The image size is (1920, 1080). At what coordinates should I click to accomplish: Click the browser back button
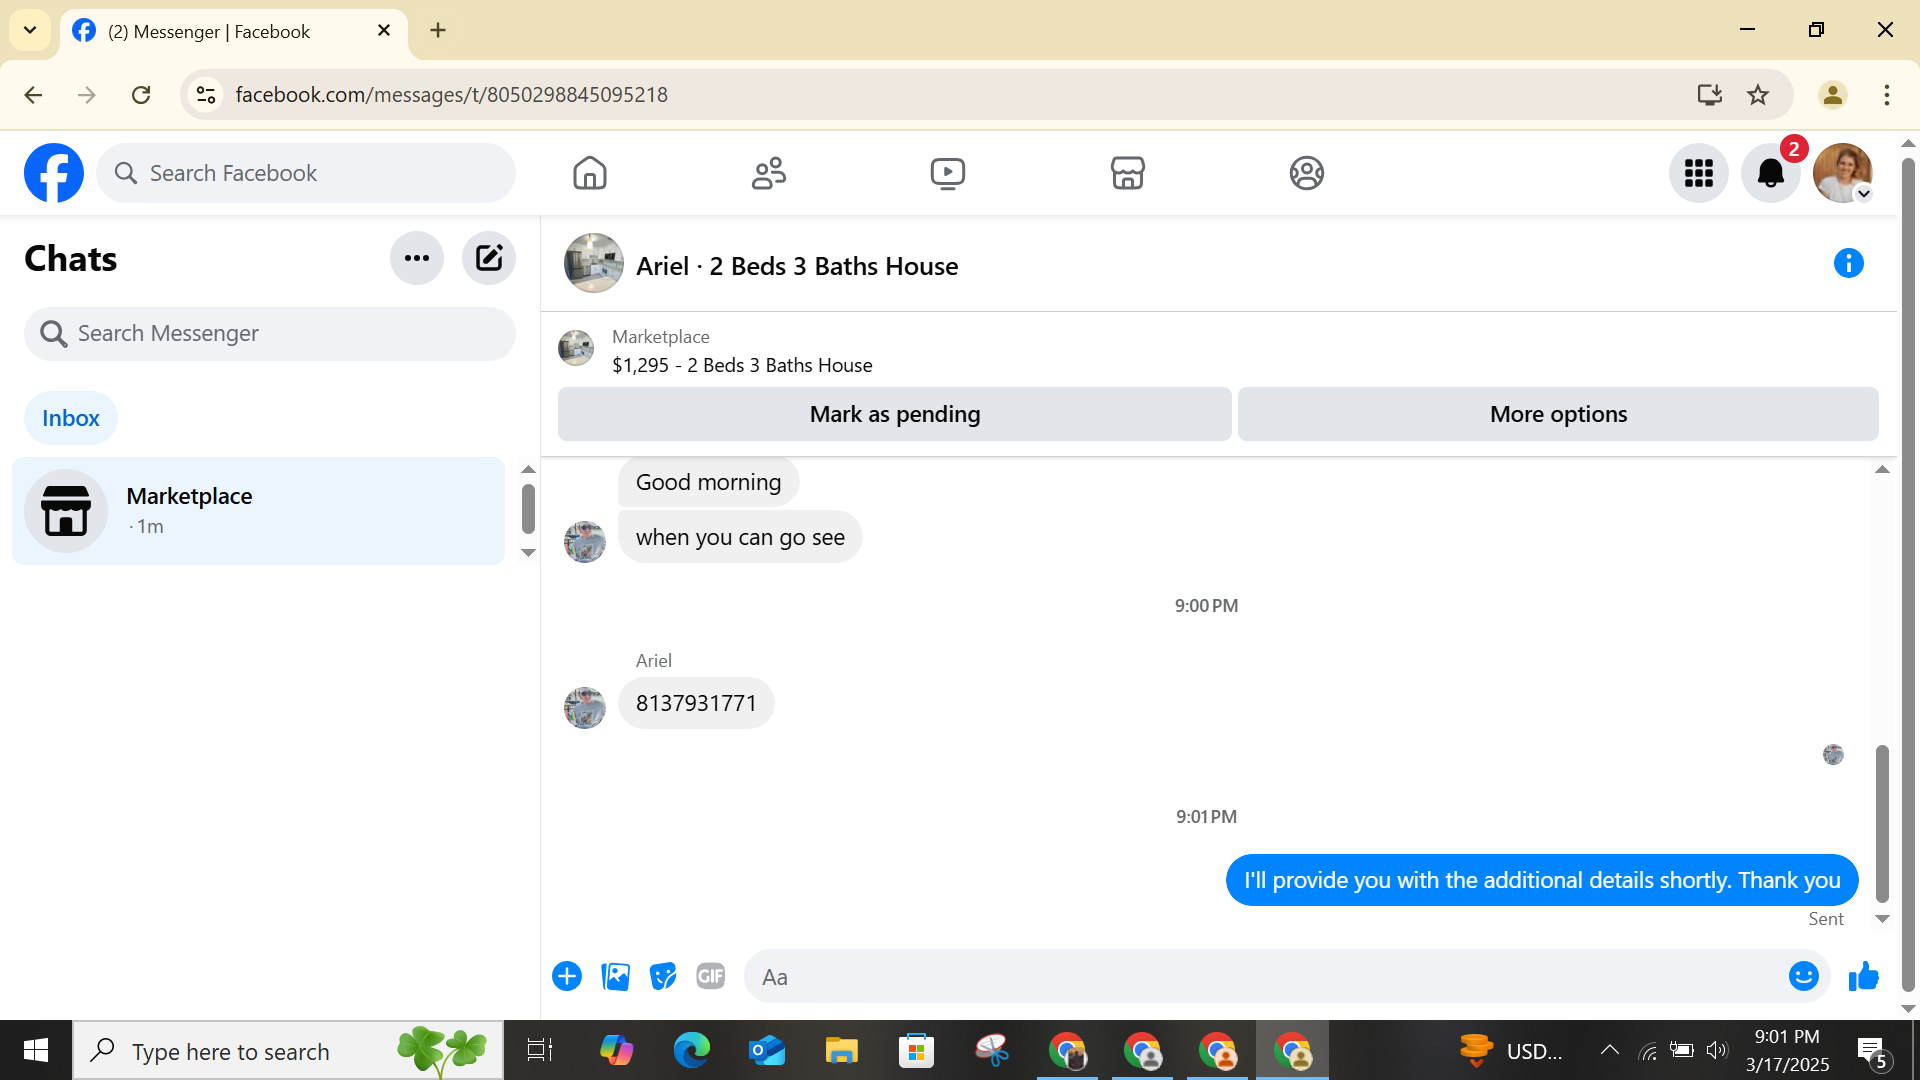pos(33,95)
